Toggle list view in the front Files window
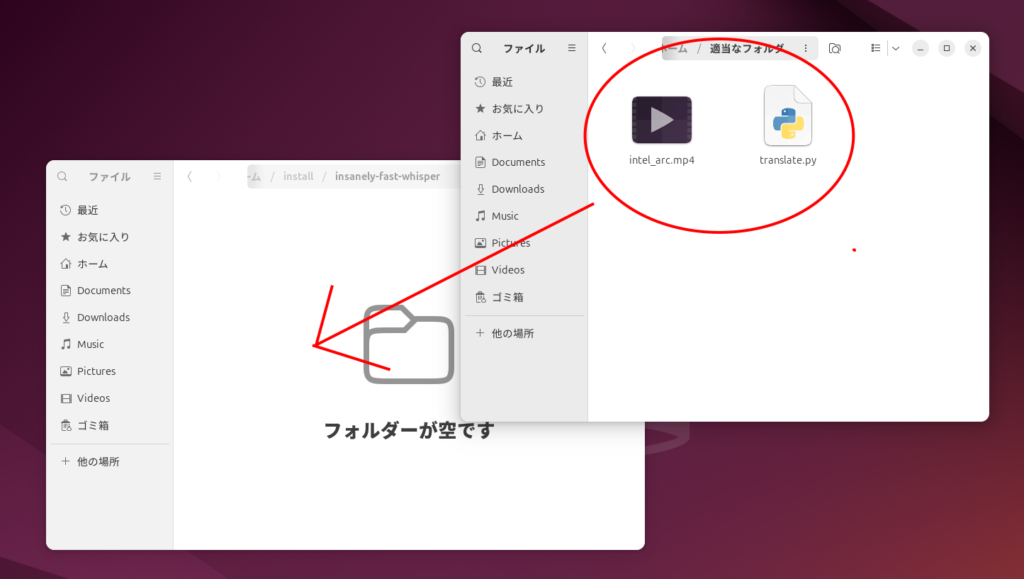This screenshot has width=1024, height=579. click(875, 48)
